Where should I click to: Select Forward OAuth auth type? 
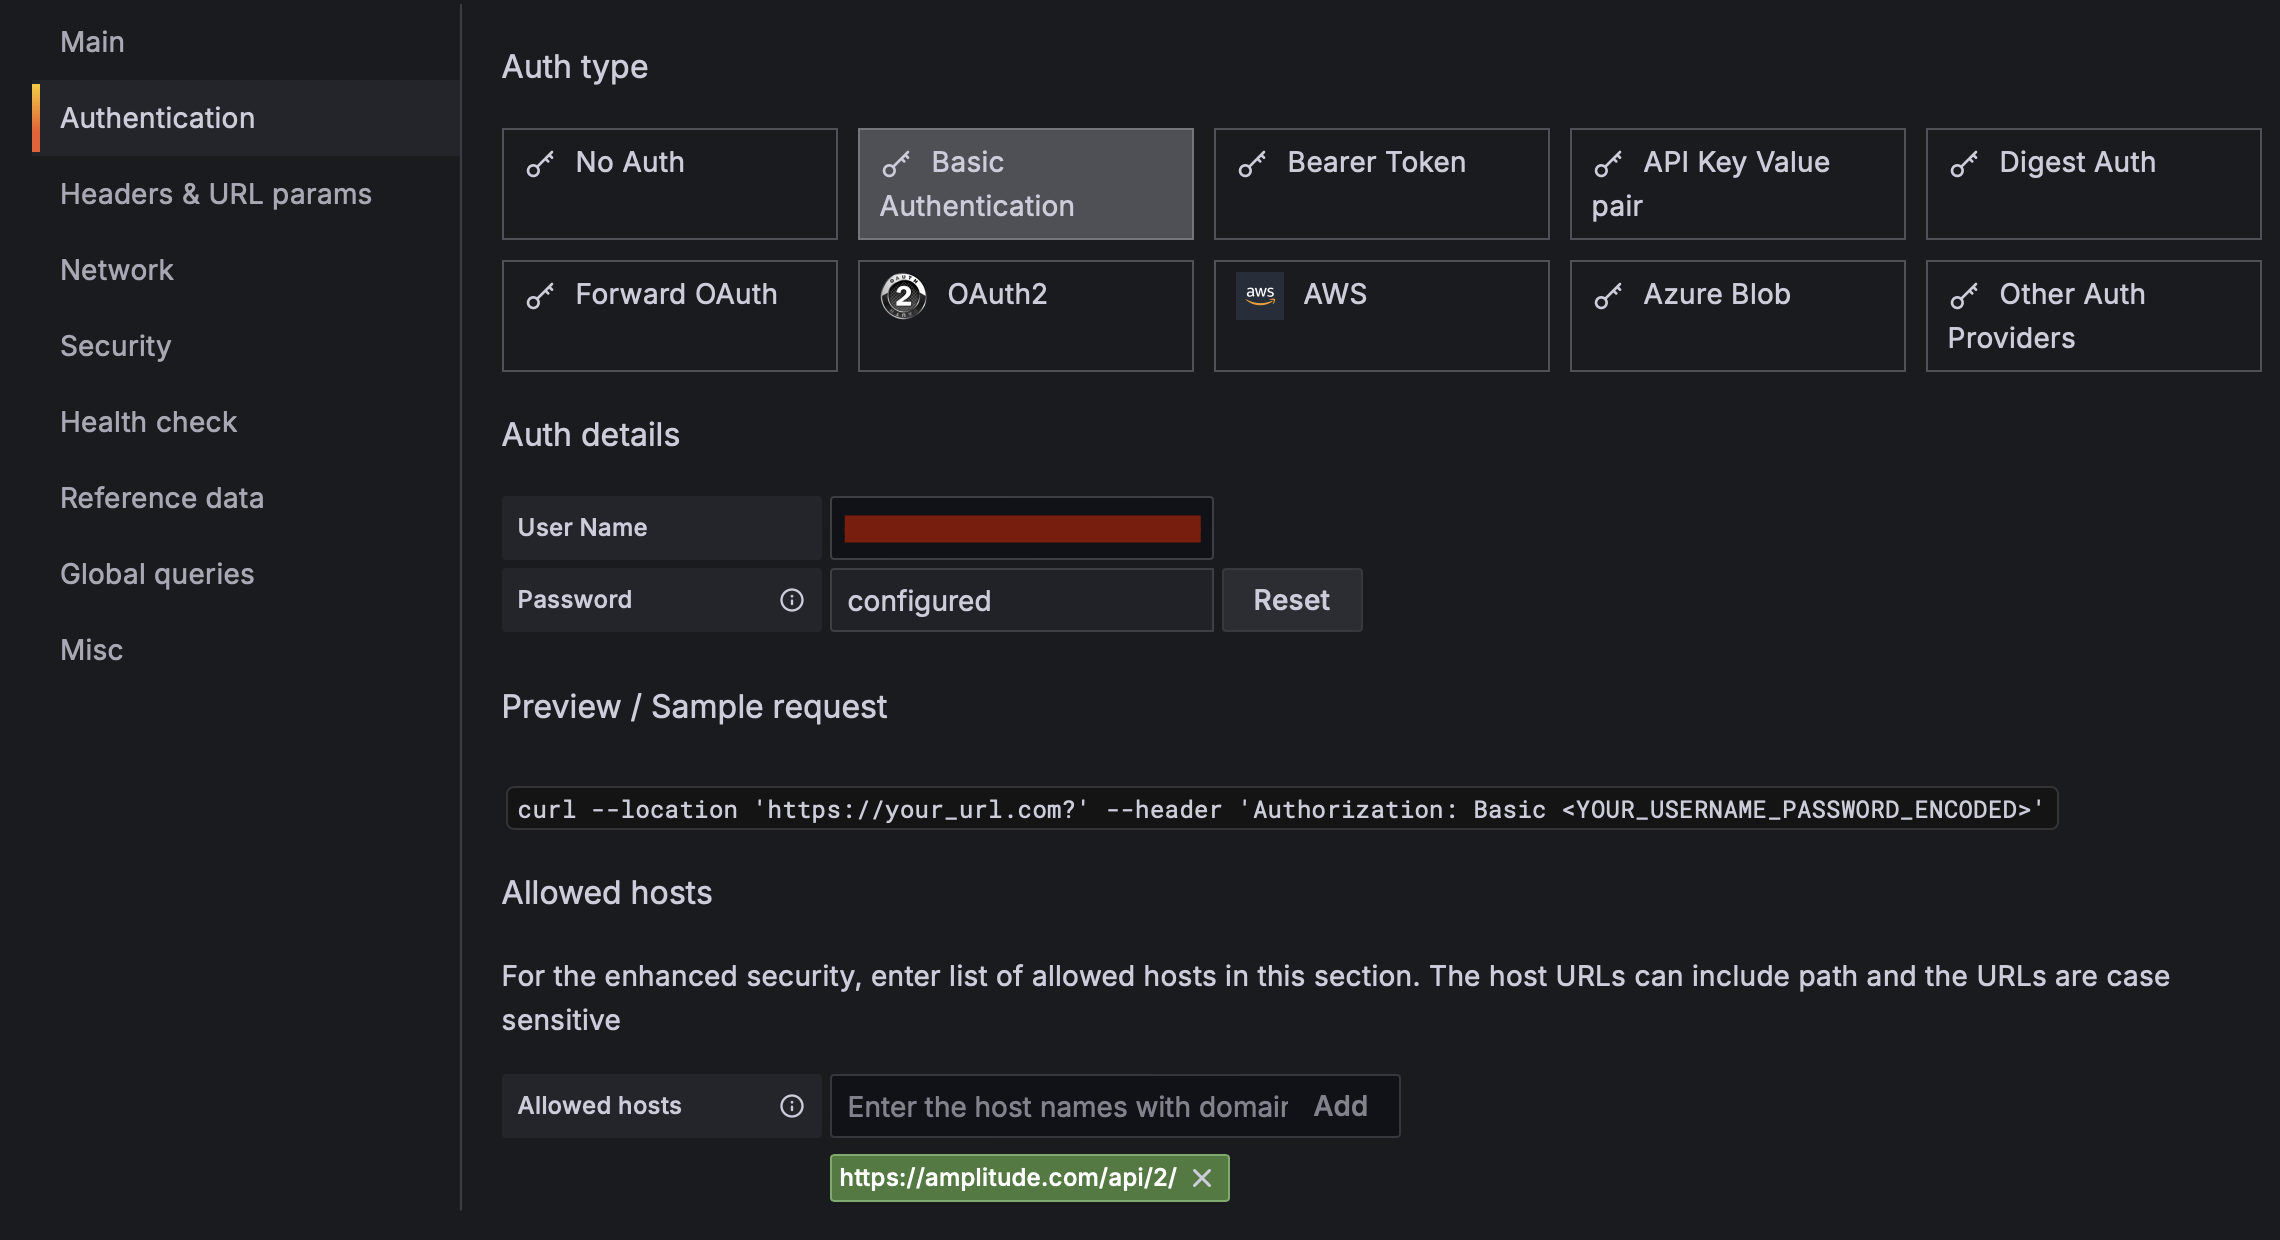669,316
